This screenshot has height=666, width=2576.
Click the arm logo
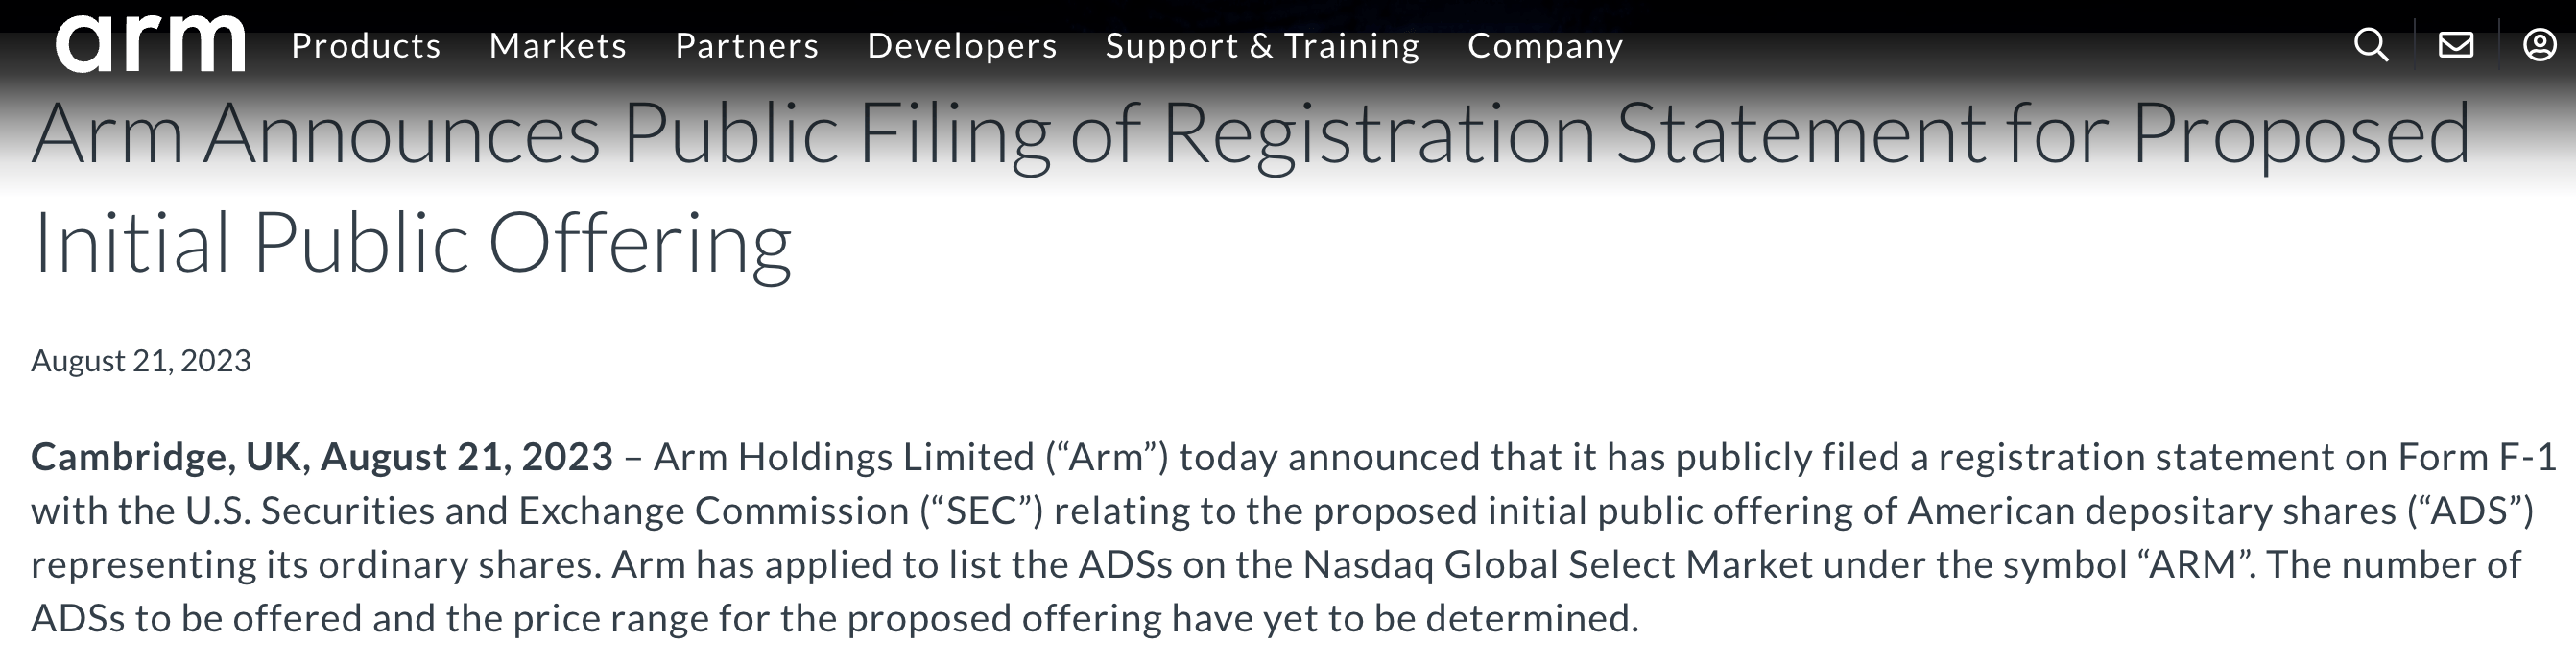pyautogui.click(x=150, y=44)
